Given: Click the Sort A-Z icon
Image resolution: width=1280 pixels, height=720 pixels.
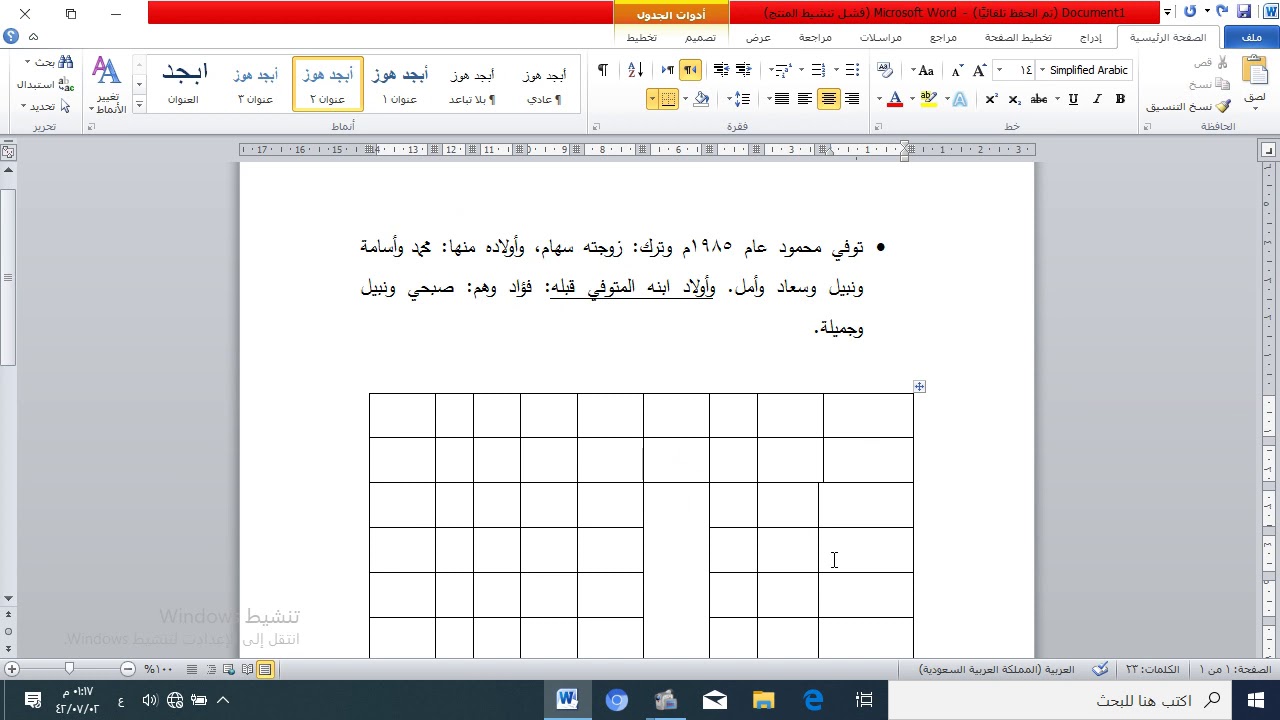Looking at the screenshot, I should (635, 70).
